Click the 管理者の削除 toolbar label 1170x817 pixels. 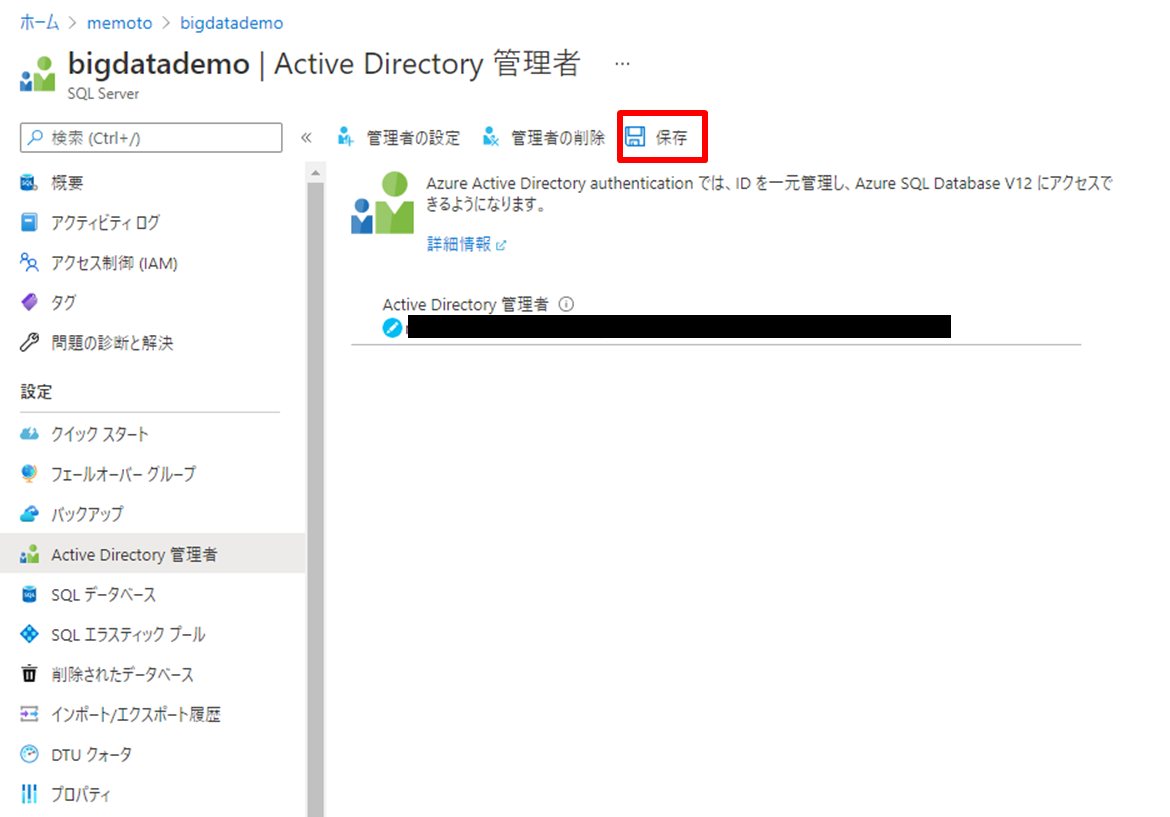(x=557, y=137)
